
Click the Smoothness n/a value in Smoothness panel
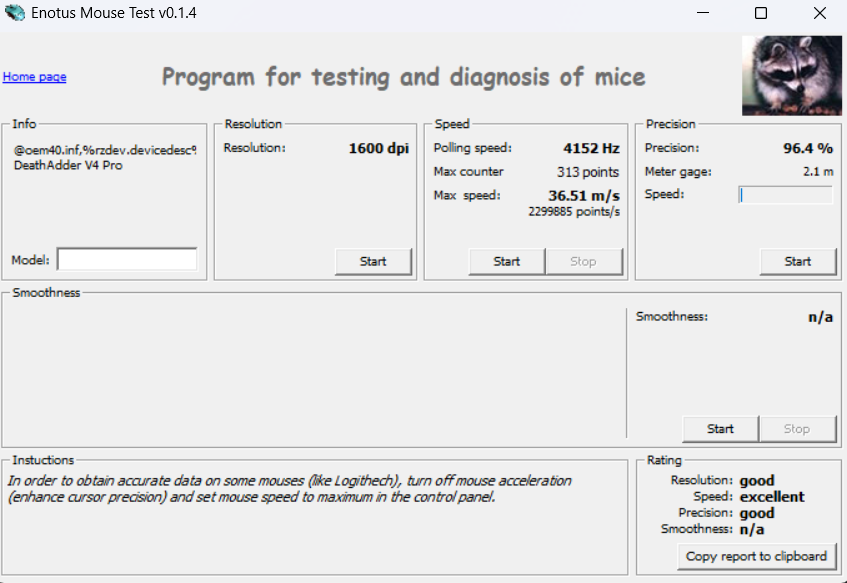click(820, 317)
